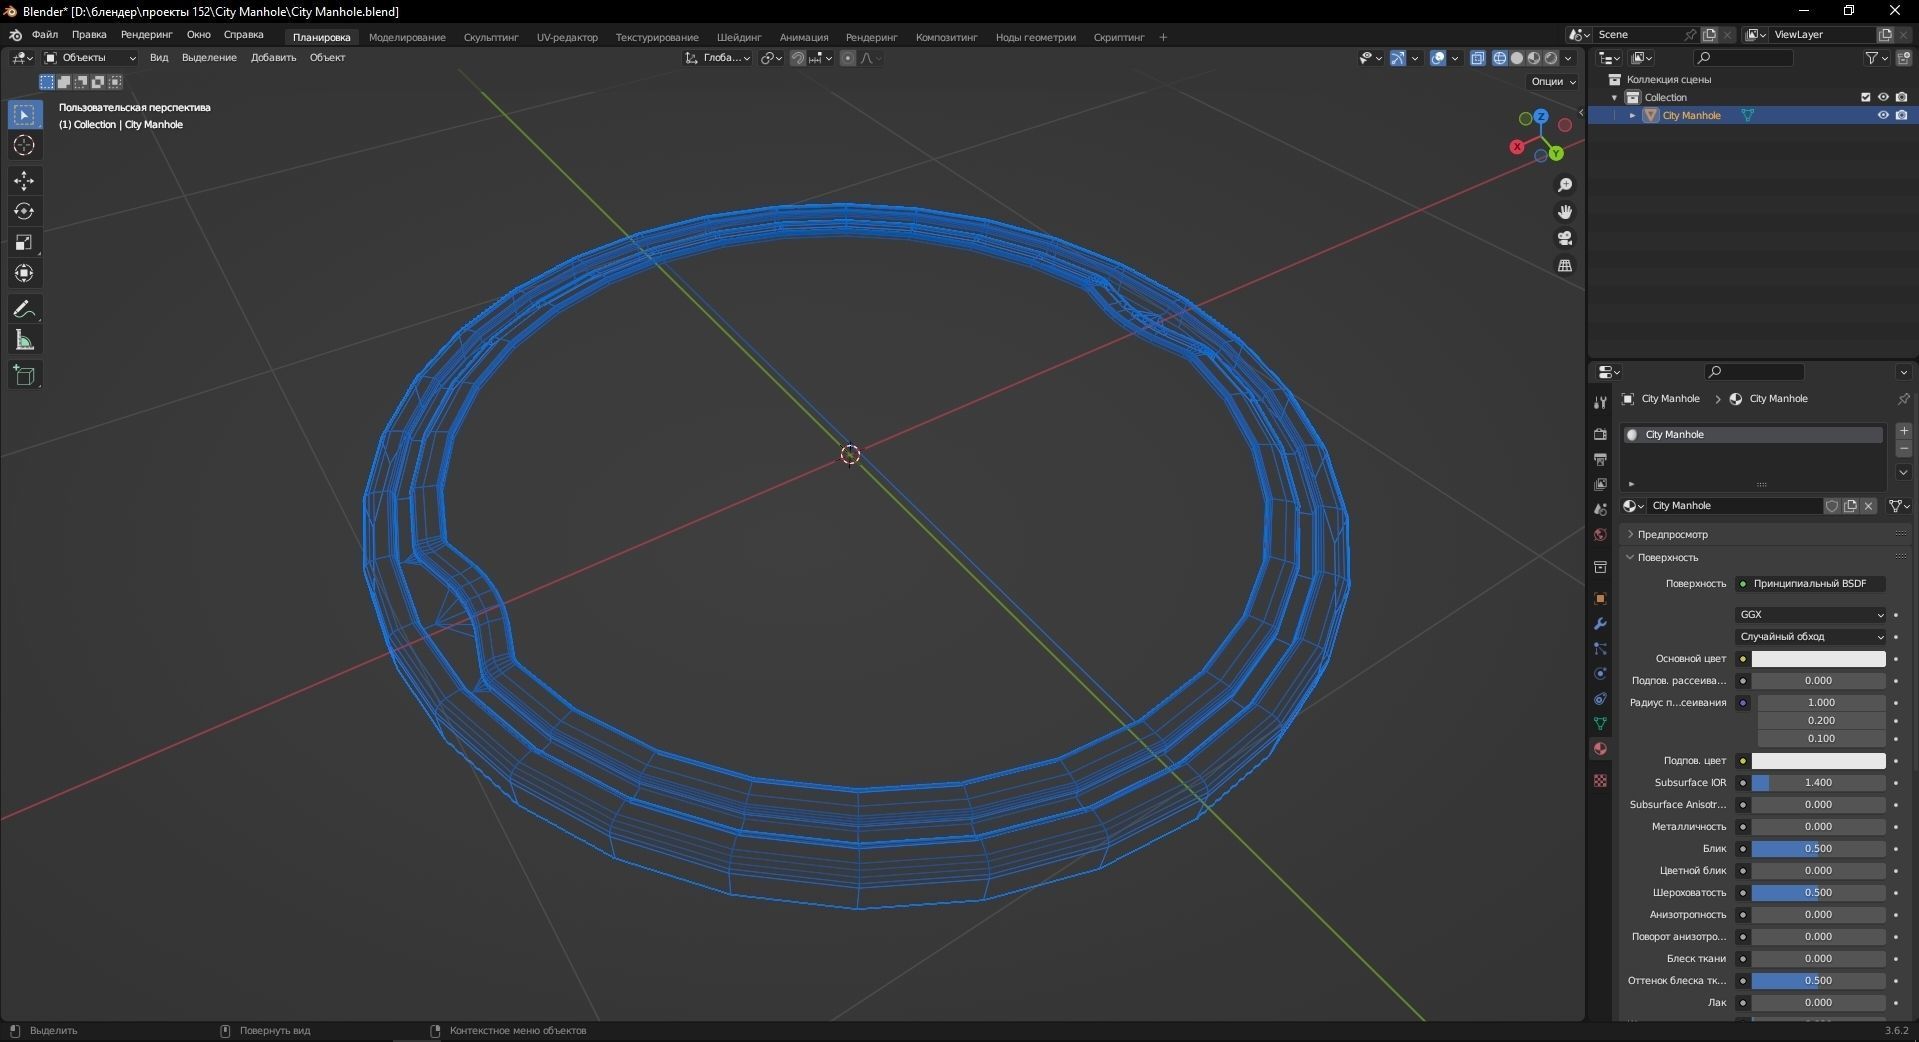Disable City Manhole in renders via camera icon
The height and width of the screenshot is (1042, 1919).
[x=1901, y=116]
